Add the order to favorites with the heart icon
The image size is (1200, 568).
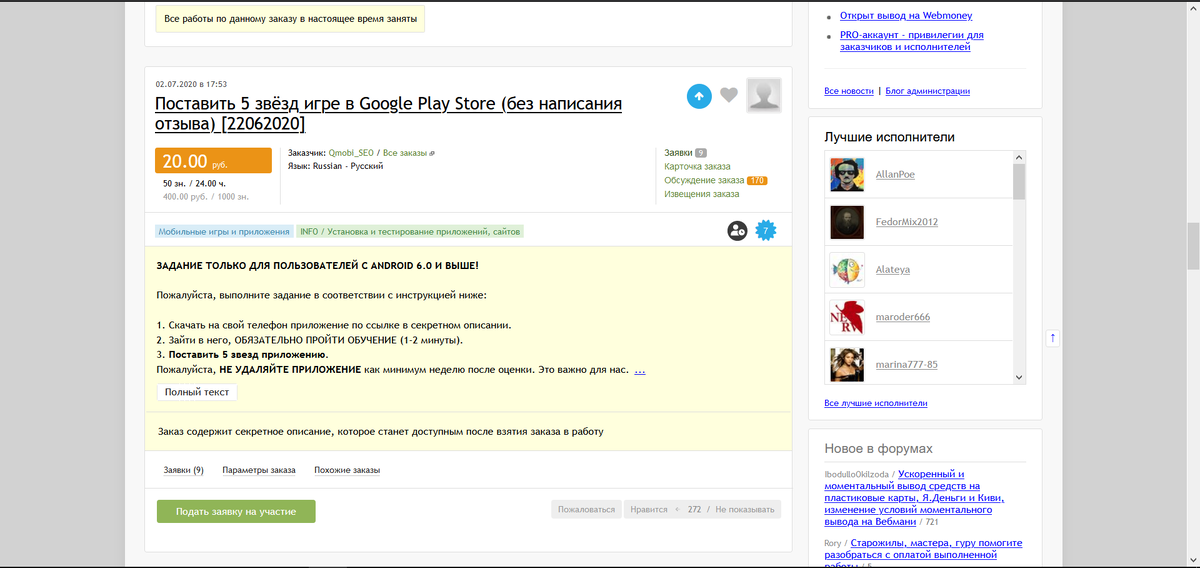[x=729, y=95]
